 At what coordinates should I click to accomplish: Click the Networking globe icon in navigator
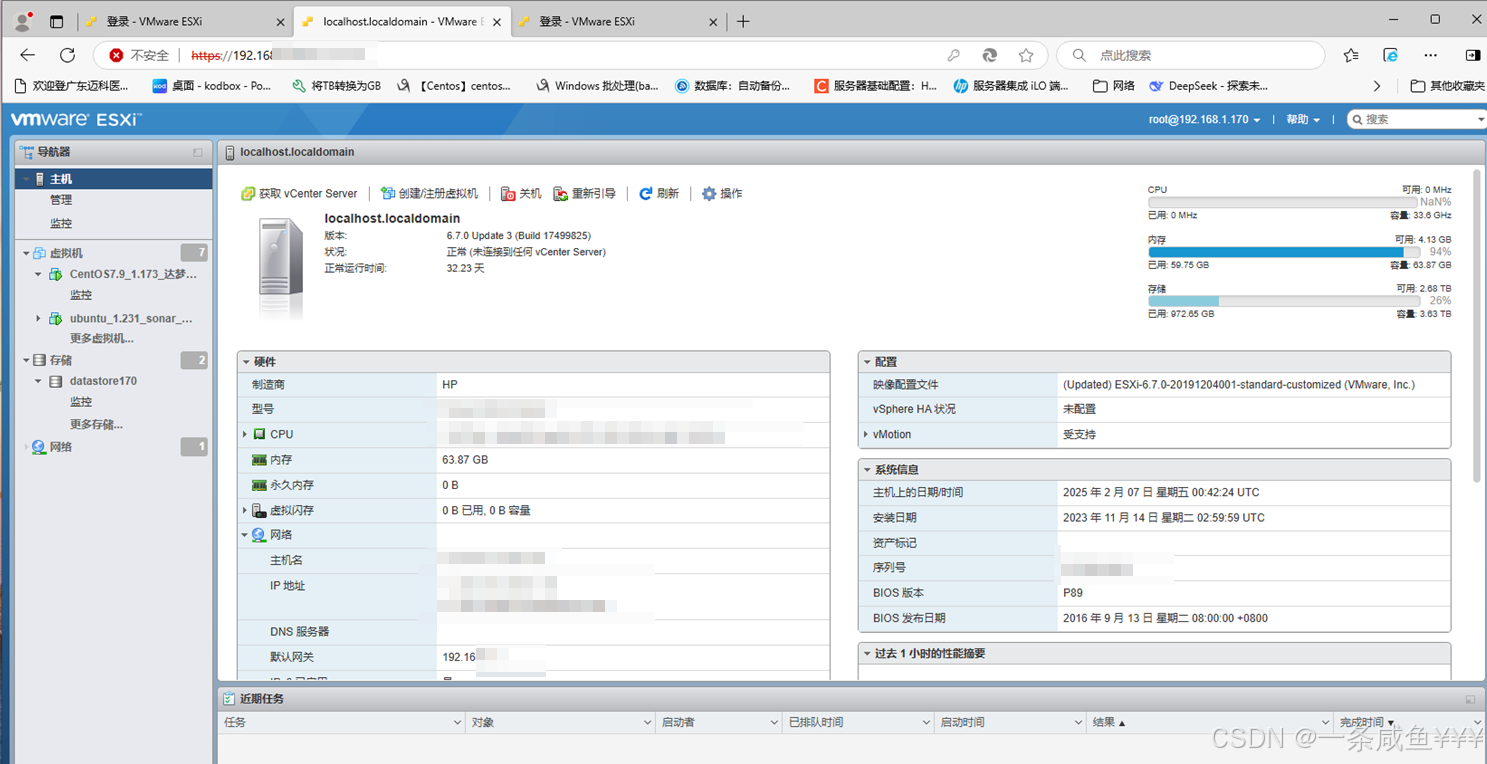click(39, 447)
